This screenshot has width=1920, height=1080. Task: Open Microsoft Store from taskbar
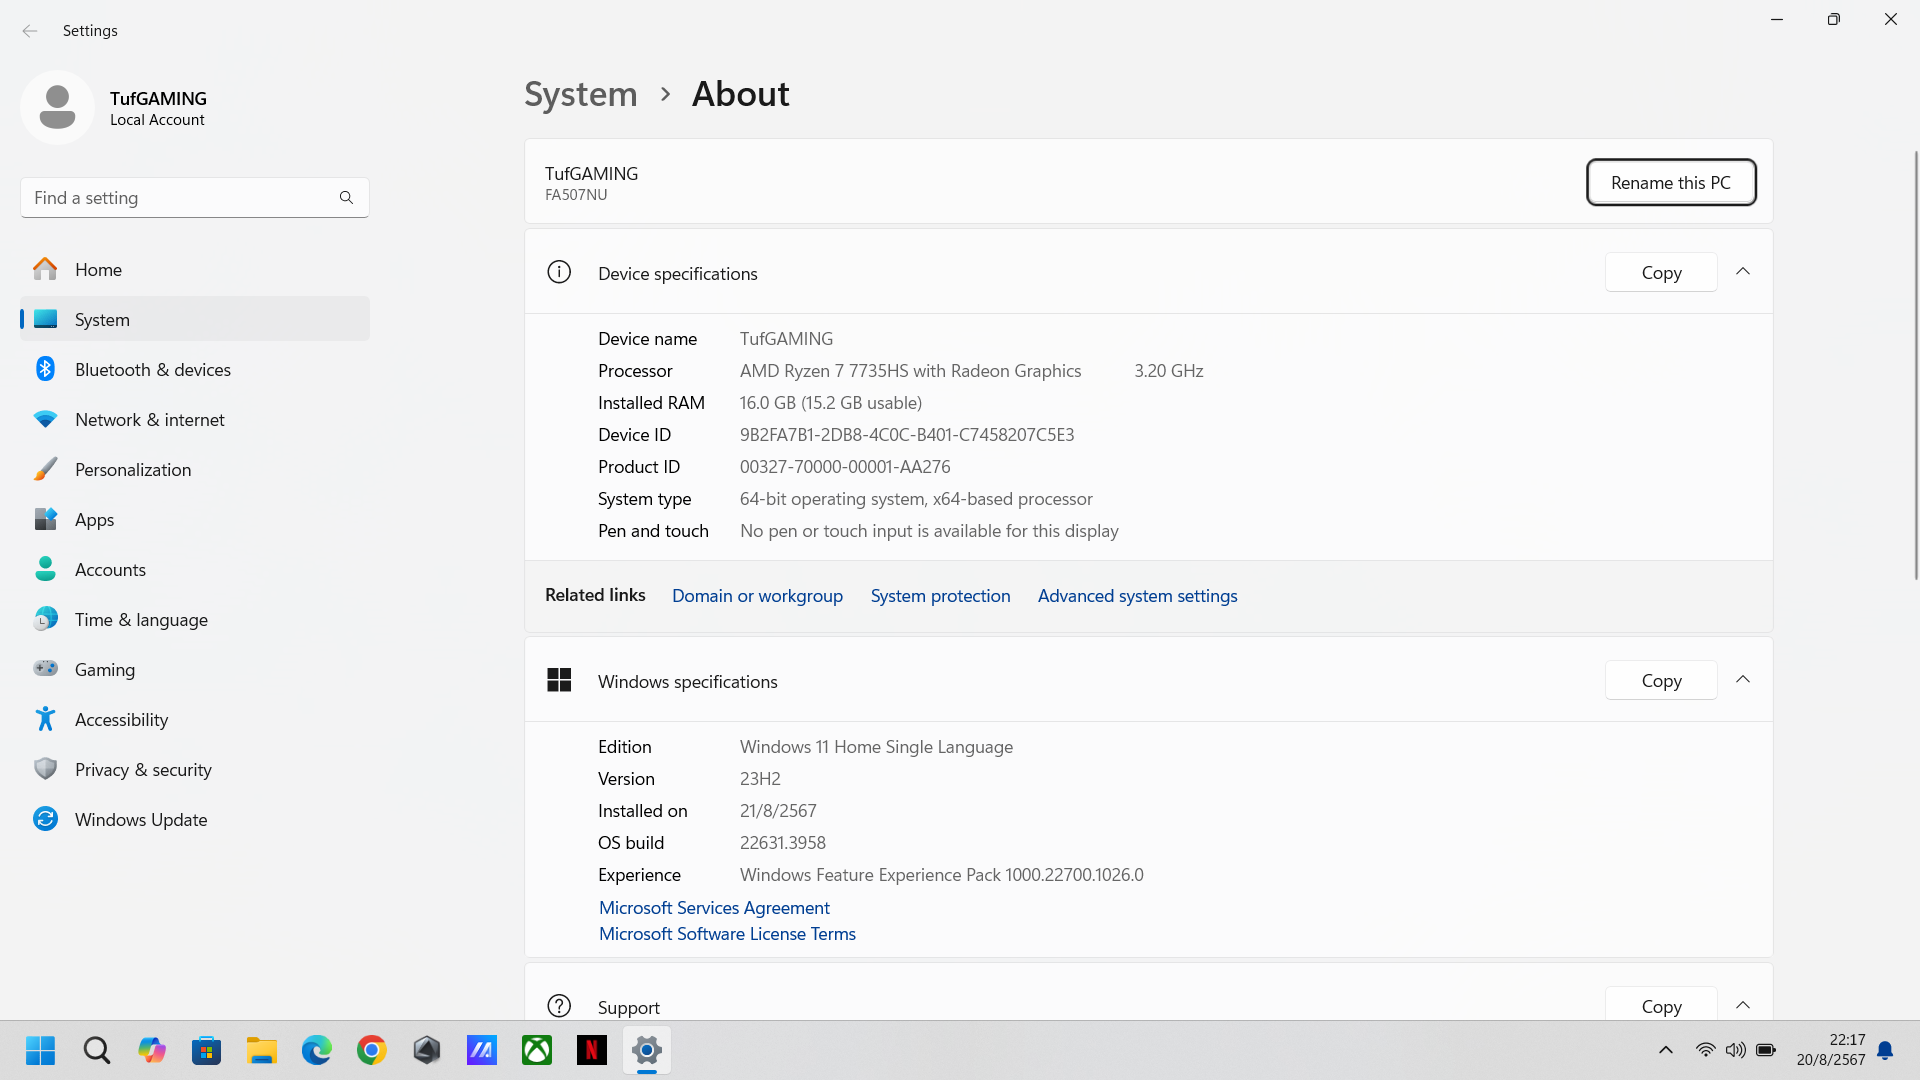tap(207, 1050)
